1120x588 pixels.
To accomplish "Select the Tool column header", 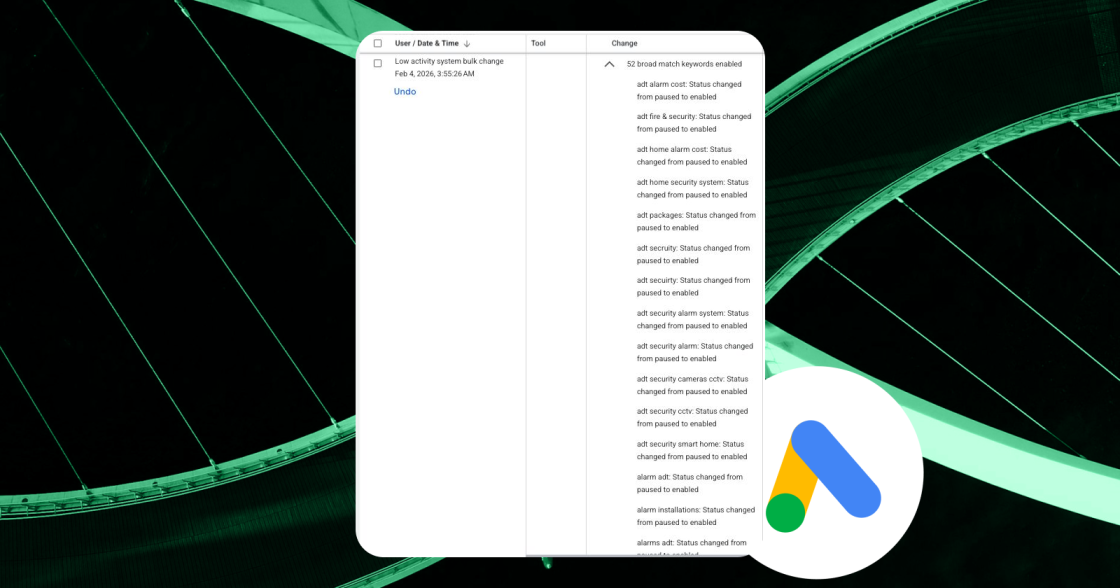I will 537,43.
